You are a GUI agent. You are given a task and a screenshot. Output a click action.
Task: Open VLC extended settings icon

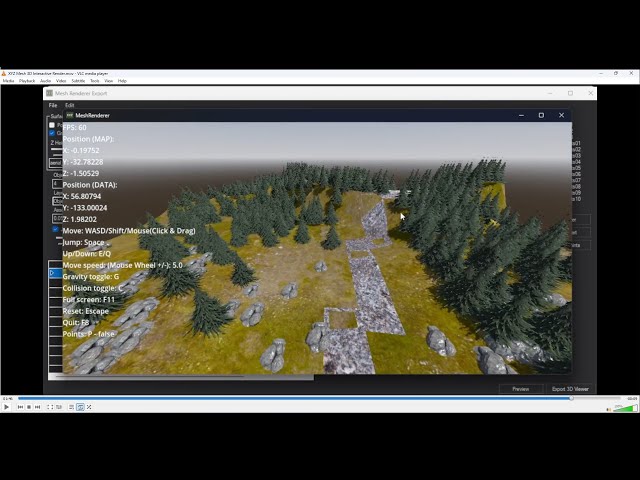coord(59,407)
